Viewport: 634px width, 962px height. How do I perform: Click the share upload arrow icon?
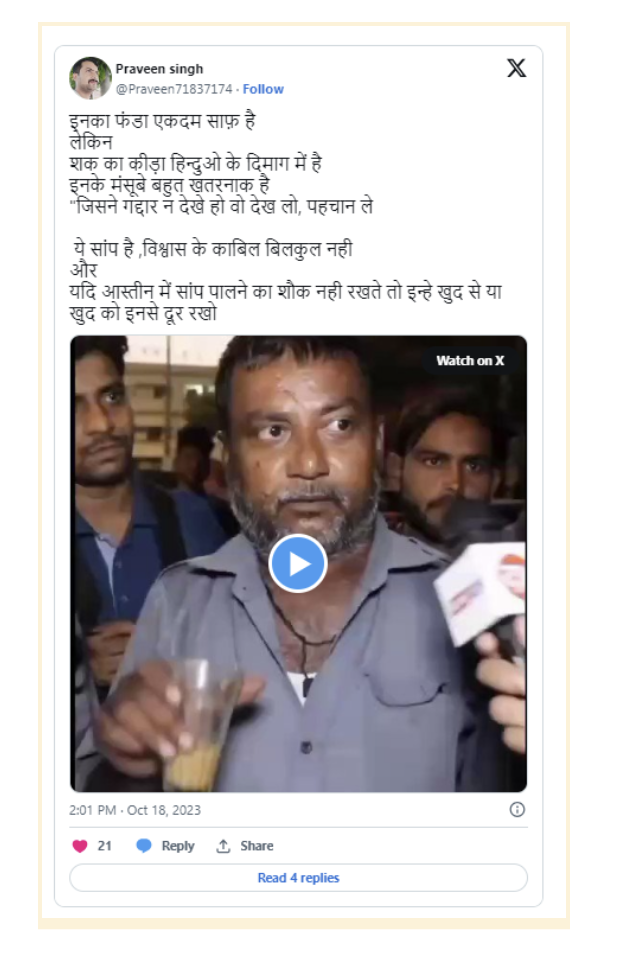click(223, 846)
